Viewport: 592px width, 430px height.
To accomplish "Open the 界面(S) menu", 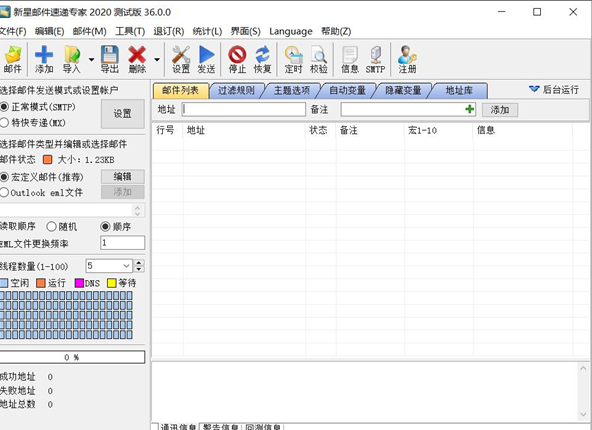I will [245, 31].
